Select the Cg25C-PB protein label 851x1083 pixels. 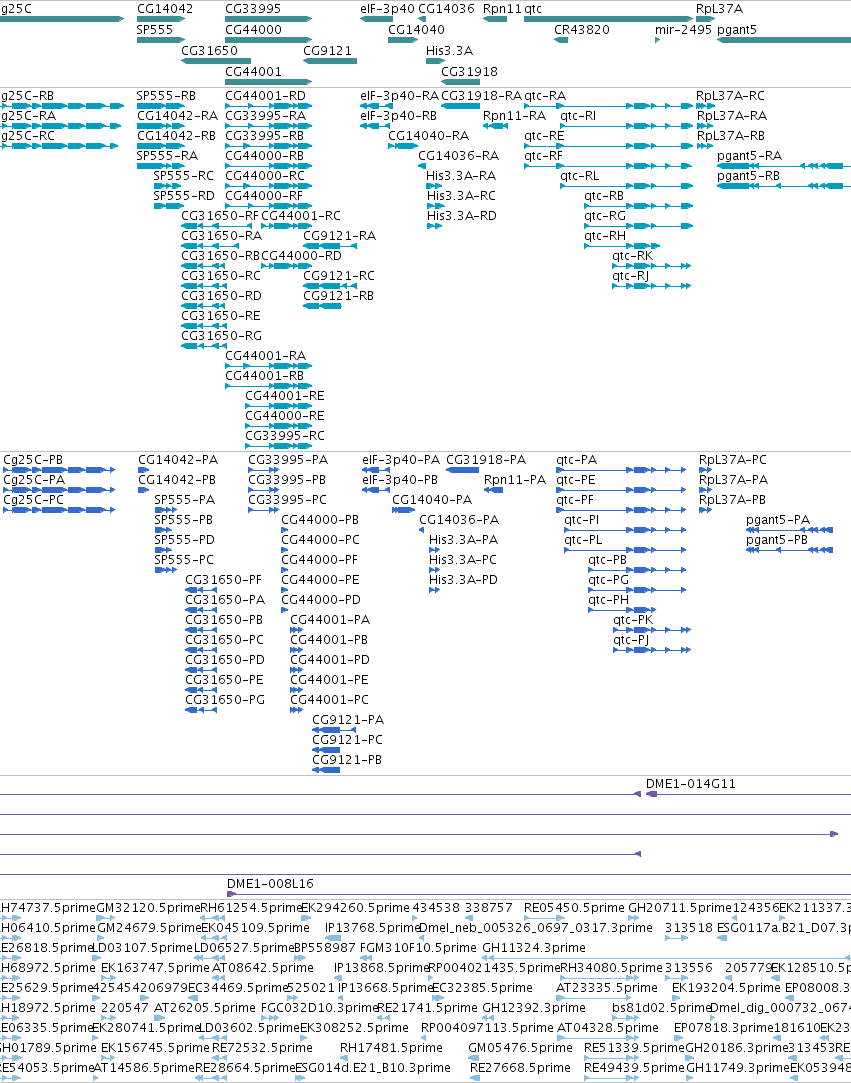(33, 460)
